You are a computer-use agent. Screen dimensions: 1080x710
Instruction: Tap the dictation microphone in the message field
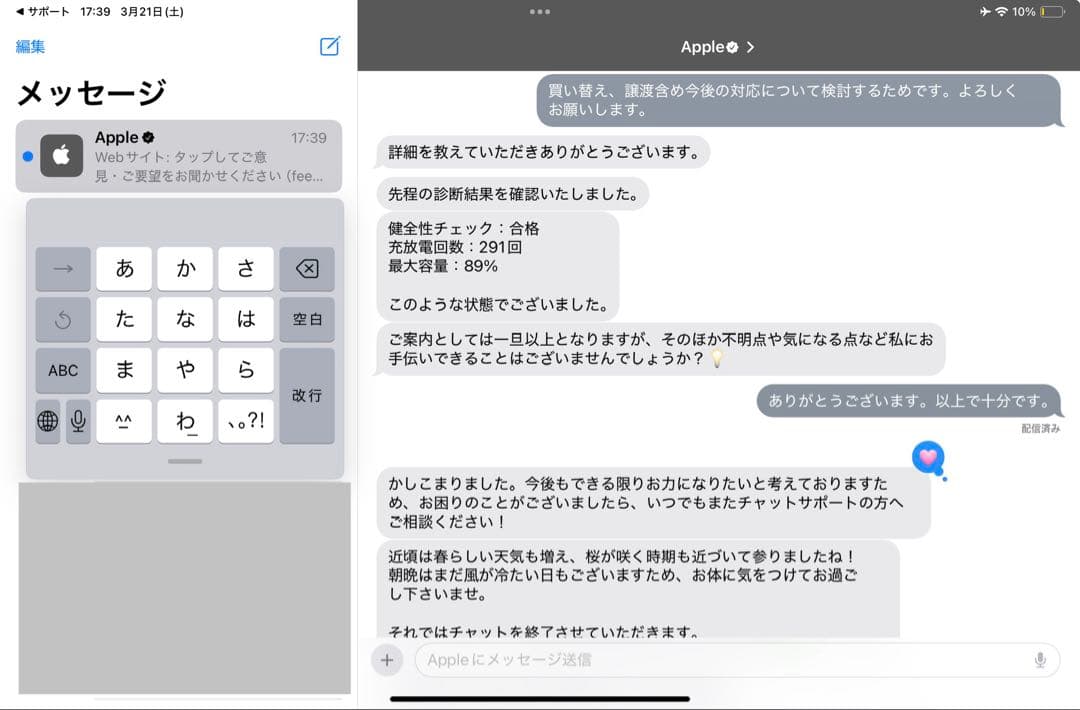[x=1040, y=659]
